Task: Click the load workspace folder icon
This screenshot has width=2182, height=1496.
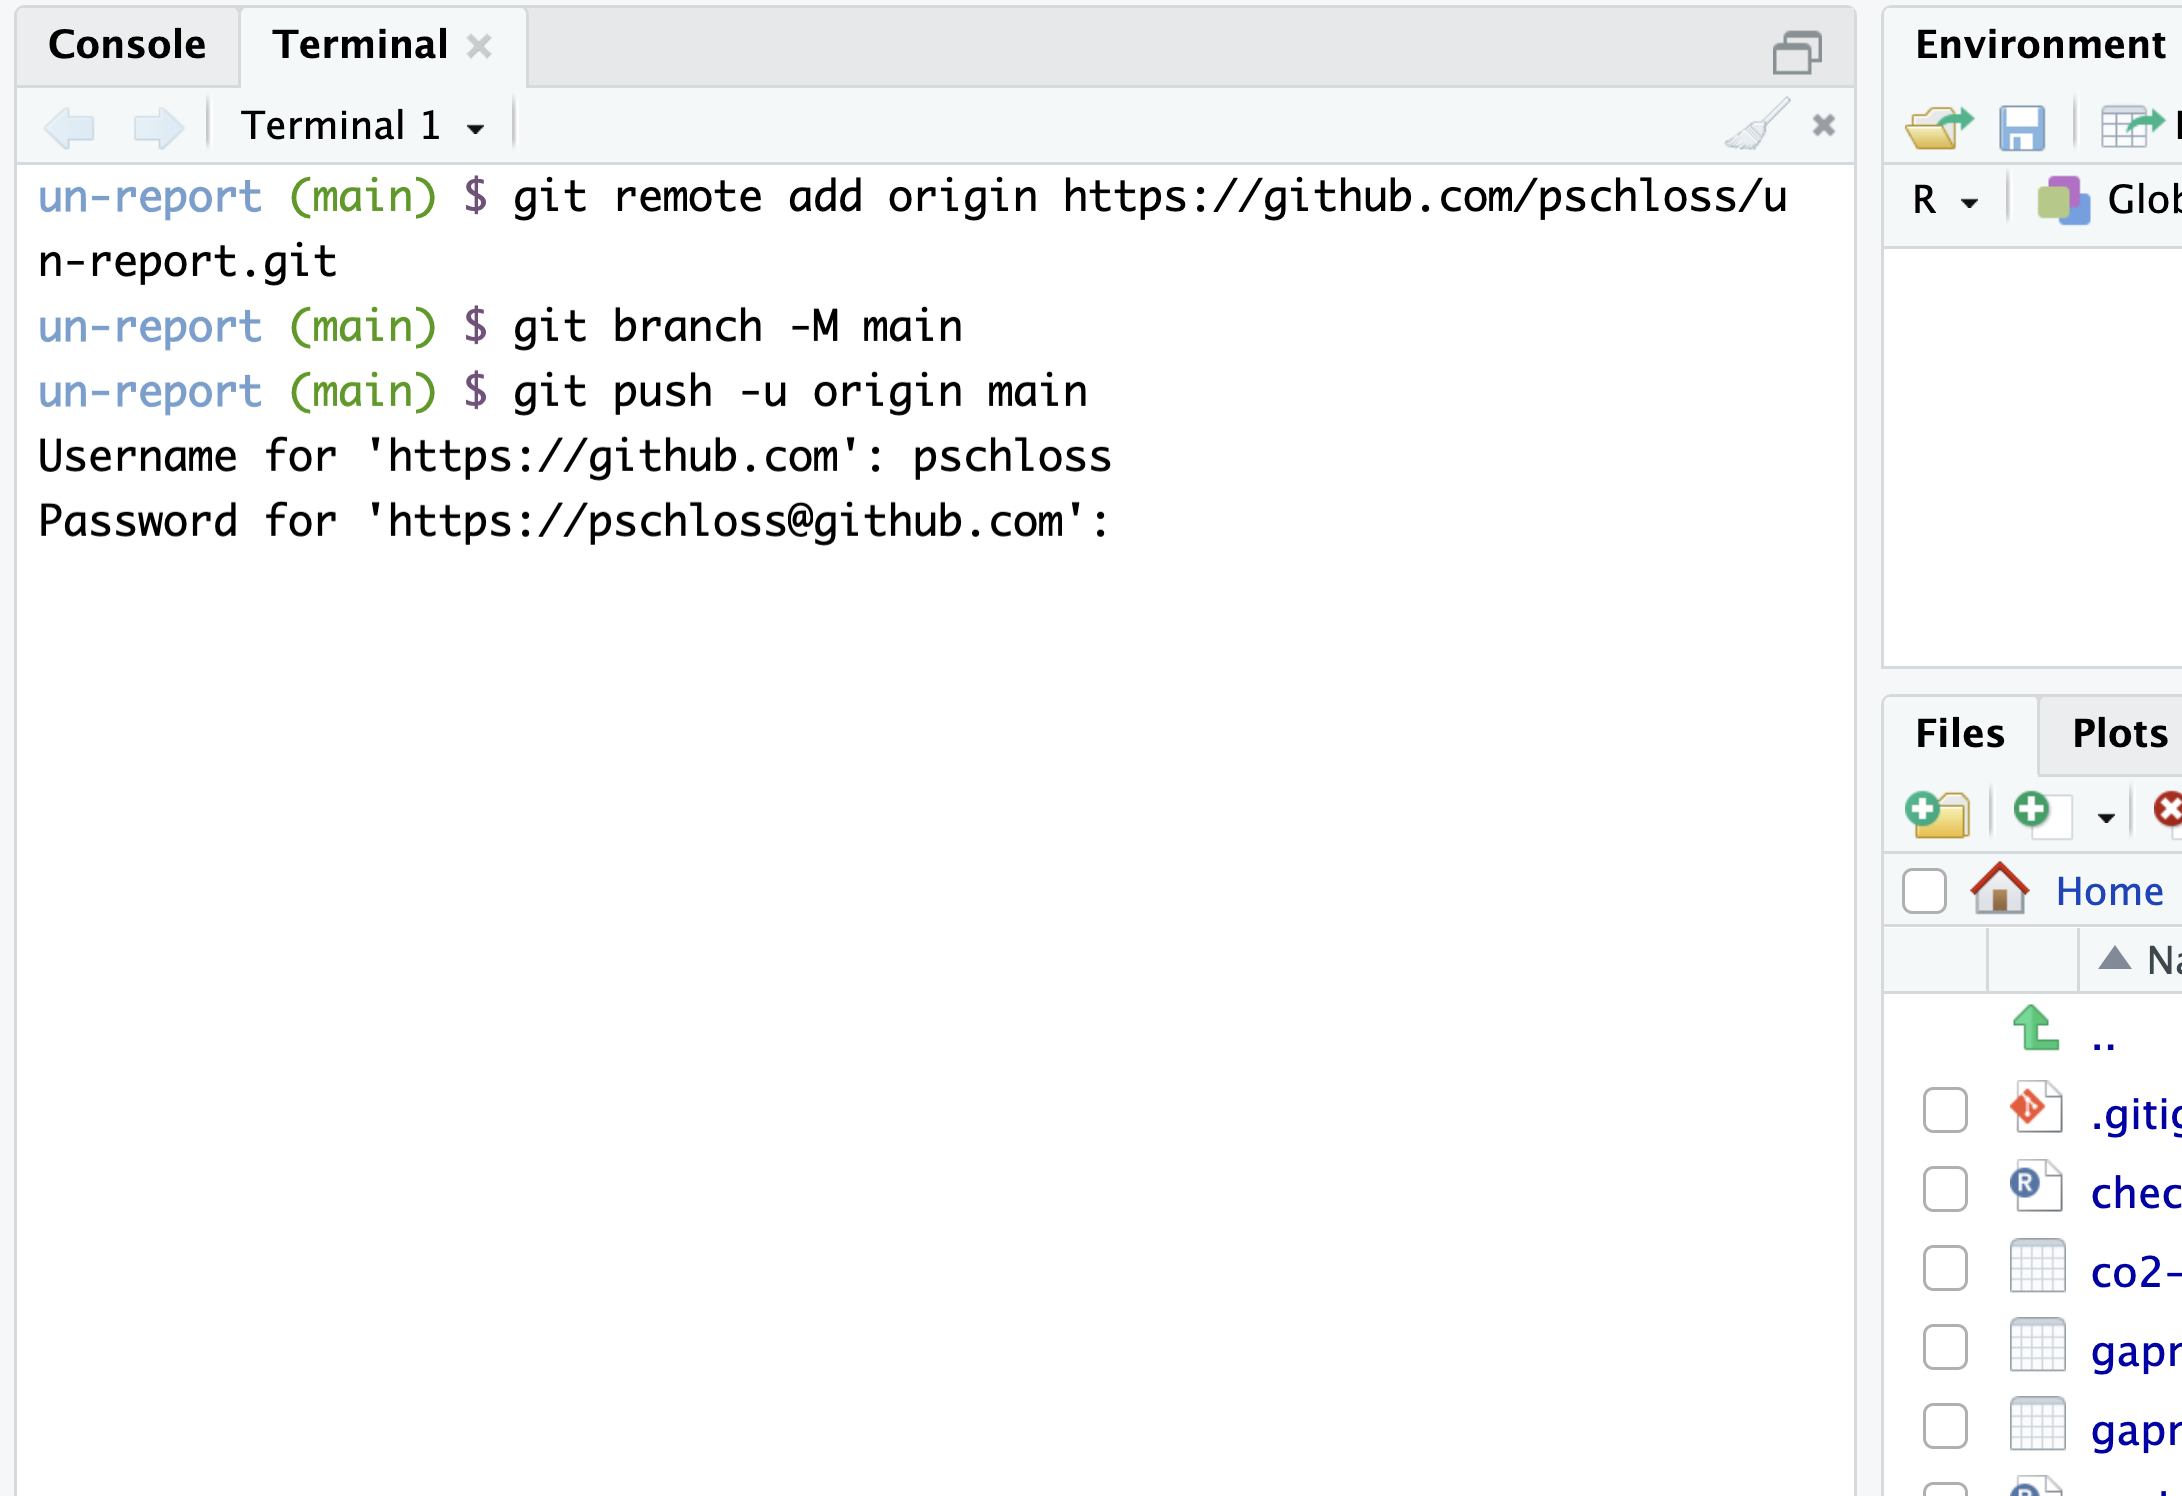Action: click(1939, 127)
